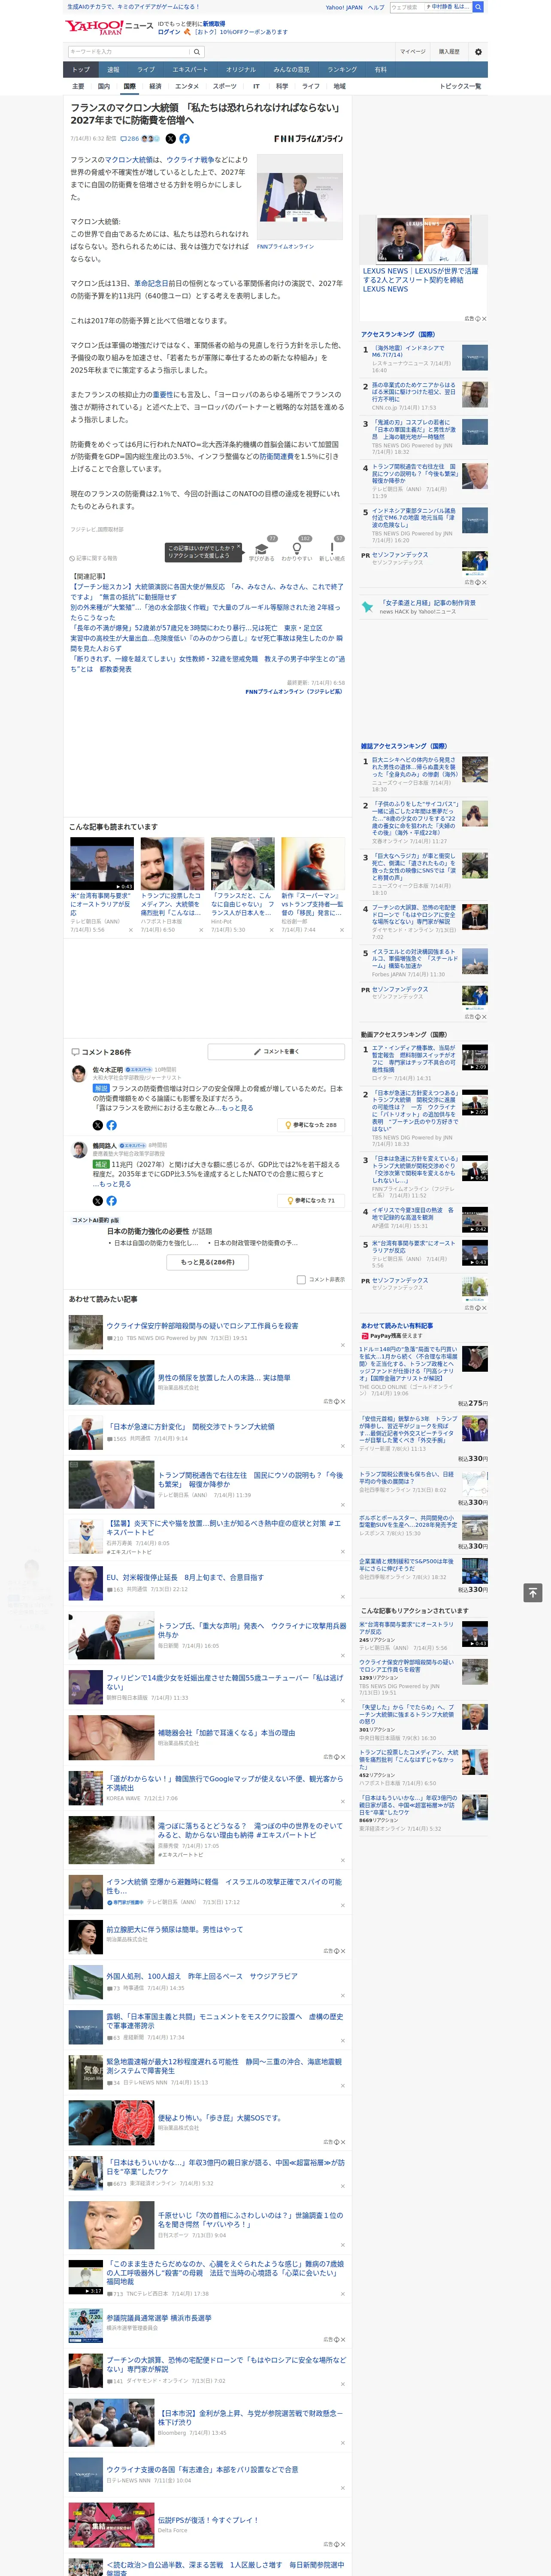Open トピックス一覧 link
This screenshot has height=2576, width=551.
(460, 86)
